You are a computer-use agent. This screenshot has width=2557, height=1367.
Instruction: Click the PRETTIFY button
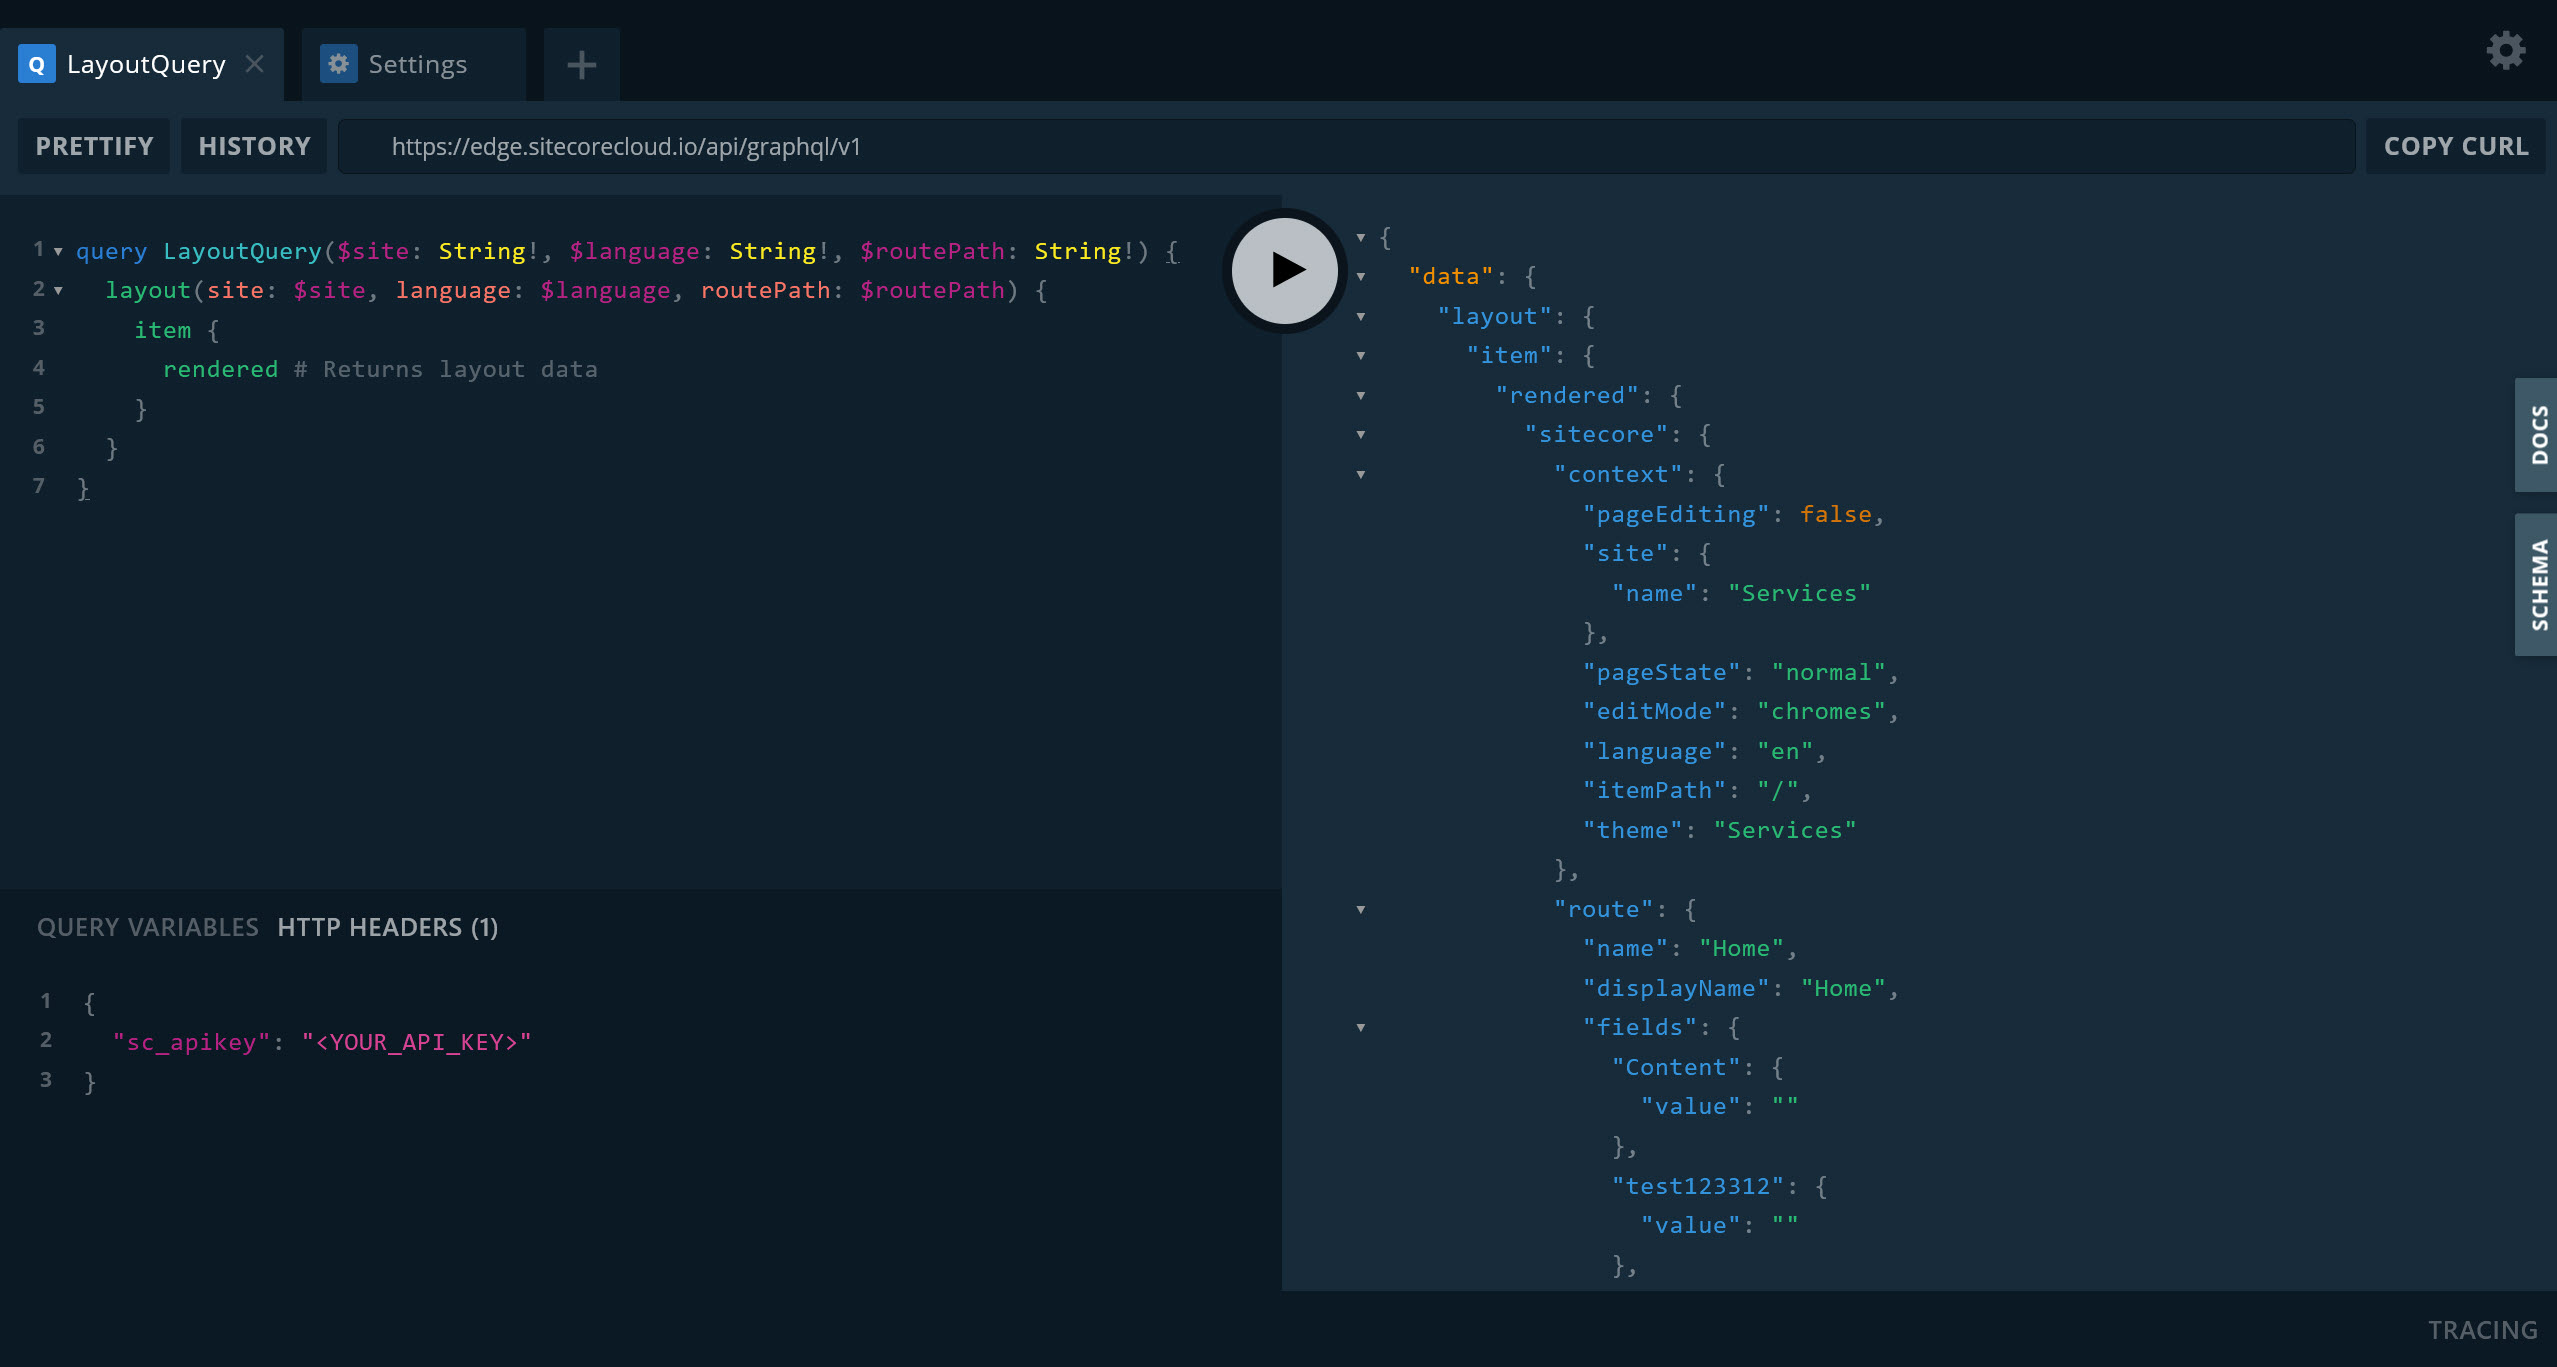coord(93,146)
